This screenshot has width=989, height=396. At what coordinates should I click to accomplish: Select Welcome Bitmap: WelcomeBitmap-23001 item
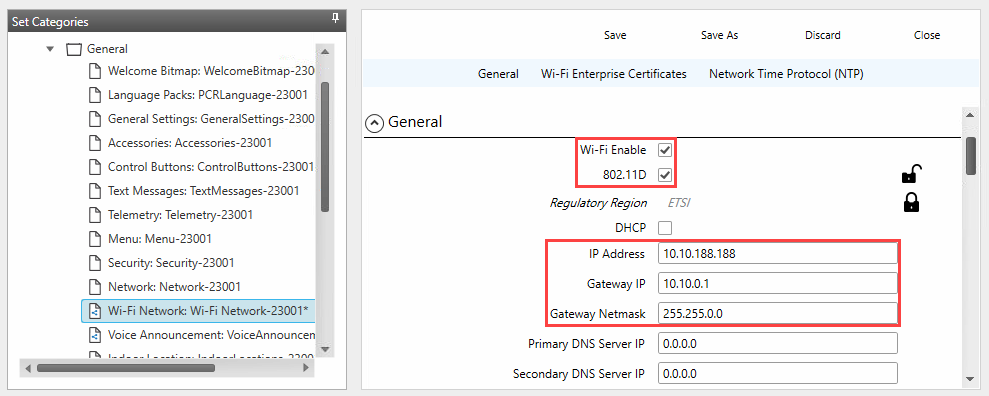click(x=211, y=71)
